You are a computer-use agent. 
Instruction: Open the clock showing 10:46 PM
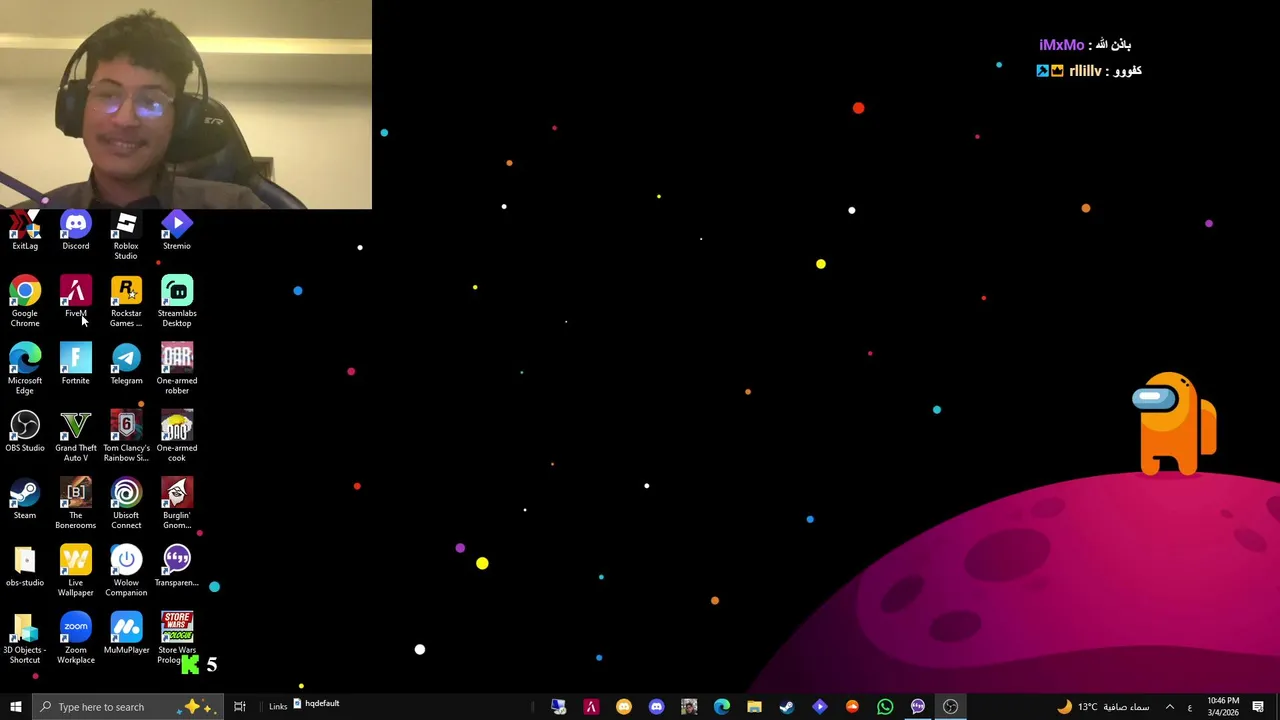(x=1223, y=707)
